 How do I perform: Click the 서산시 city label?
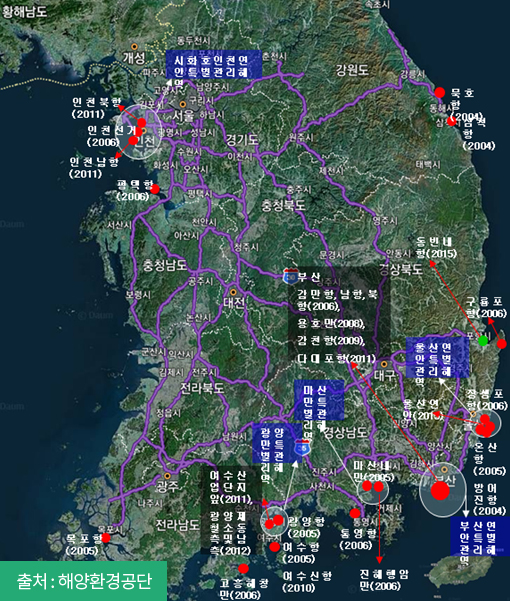119,225
